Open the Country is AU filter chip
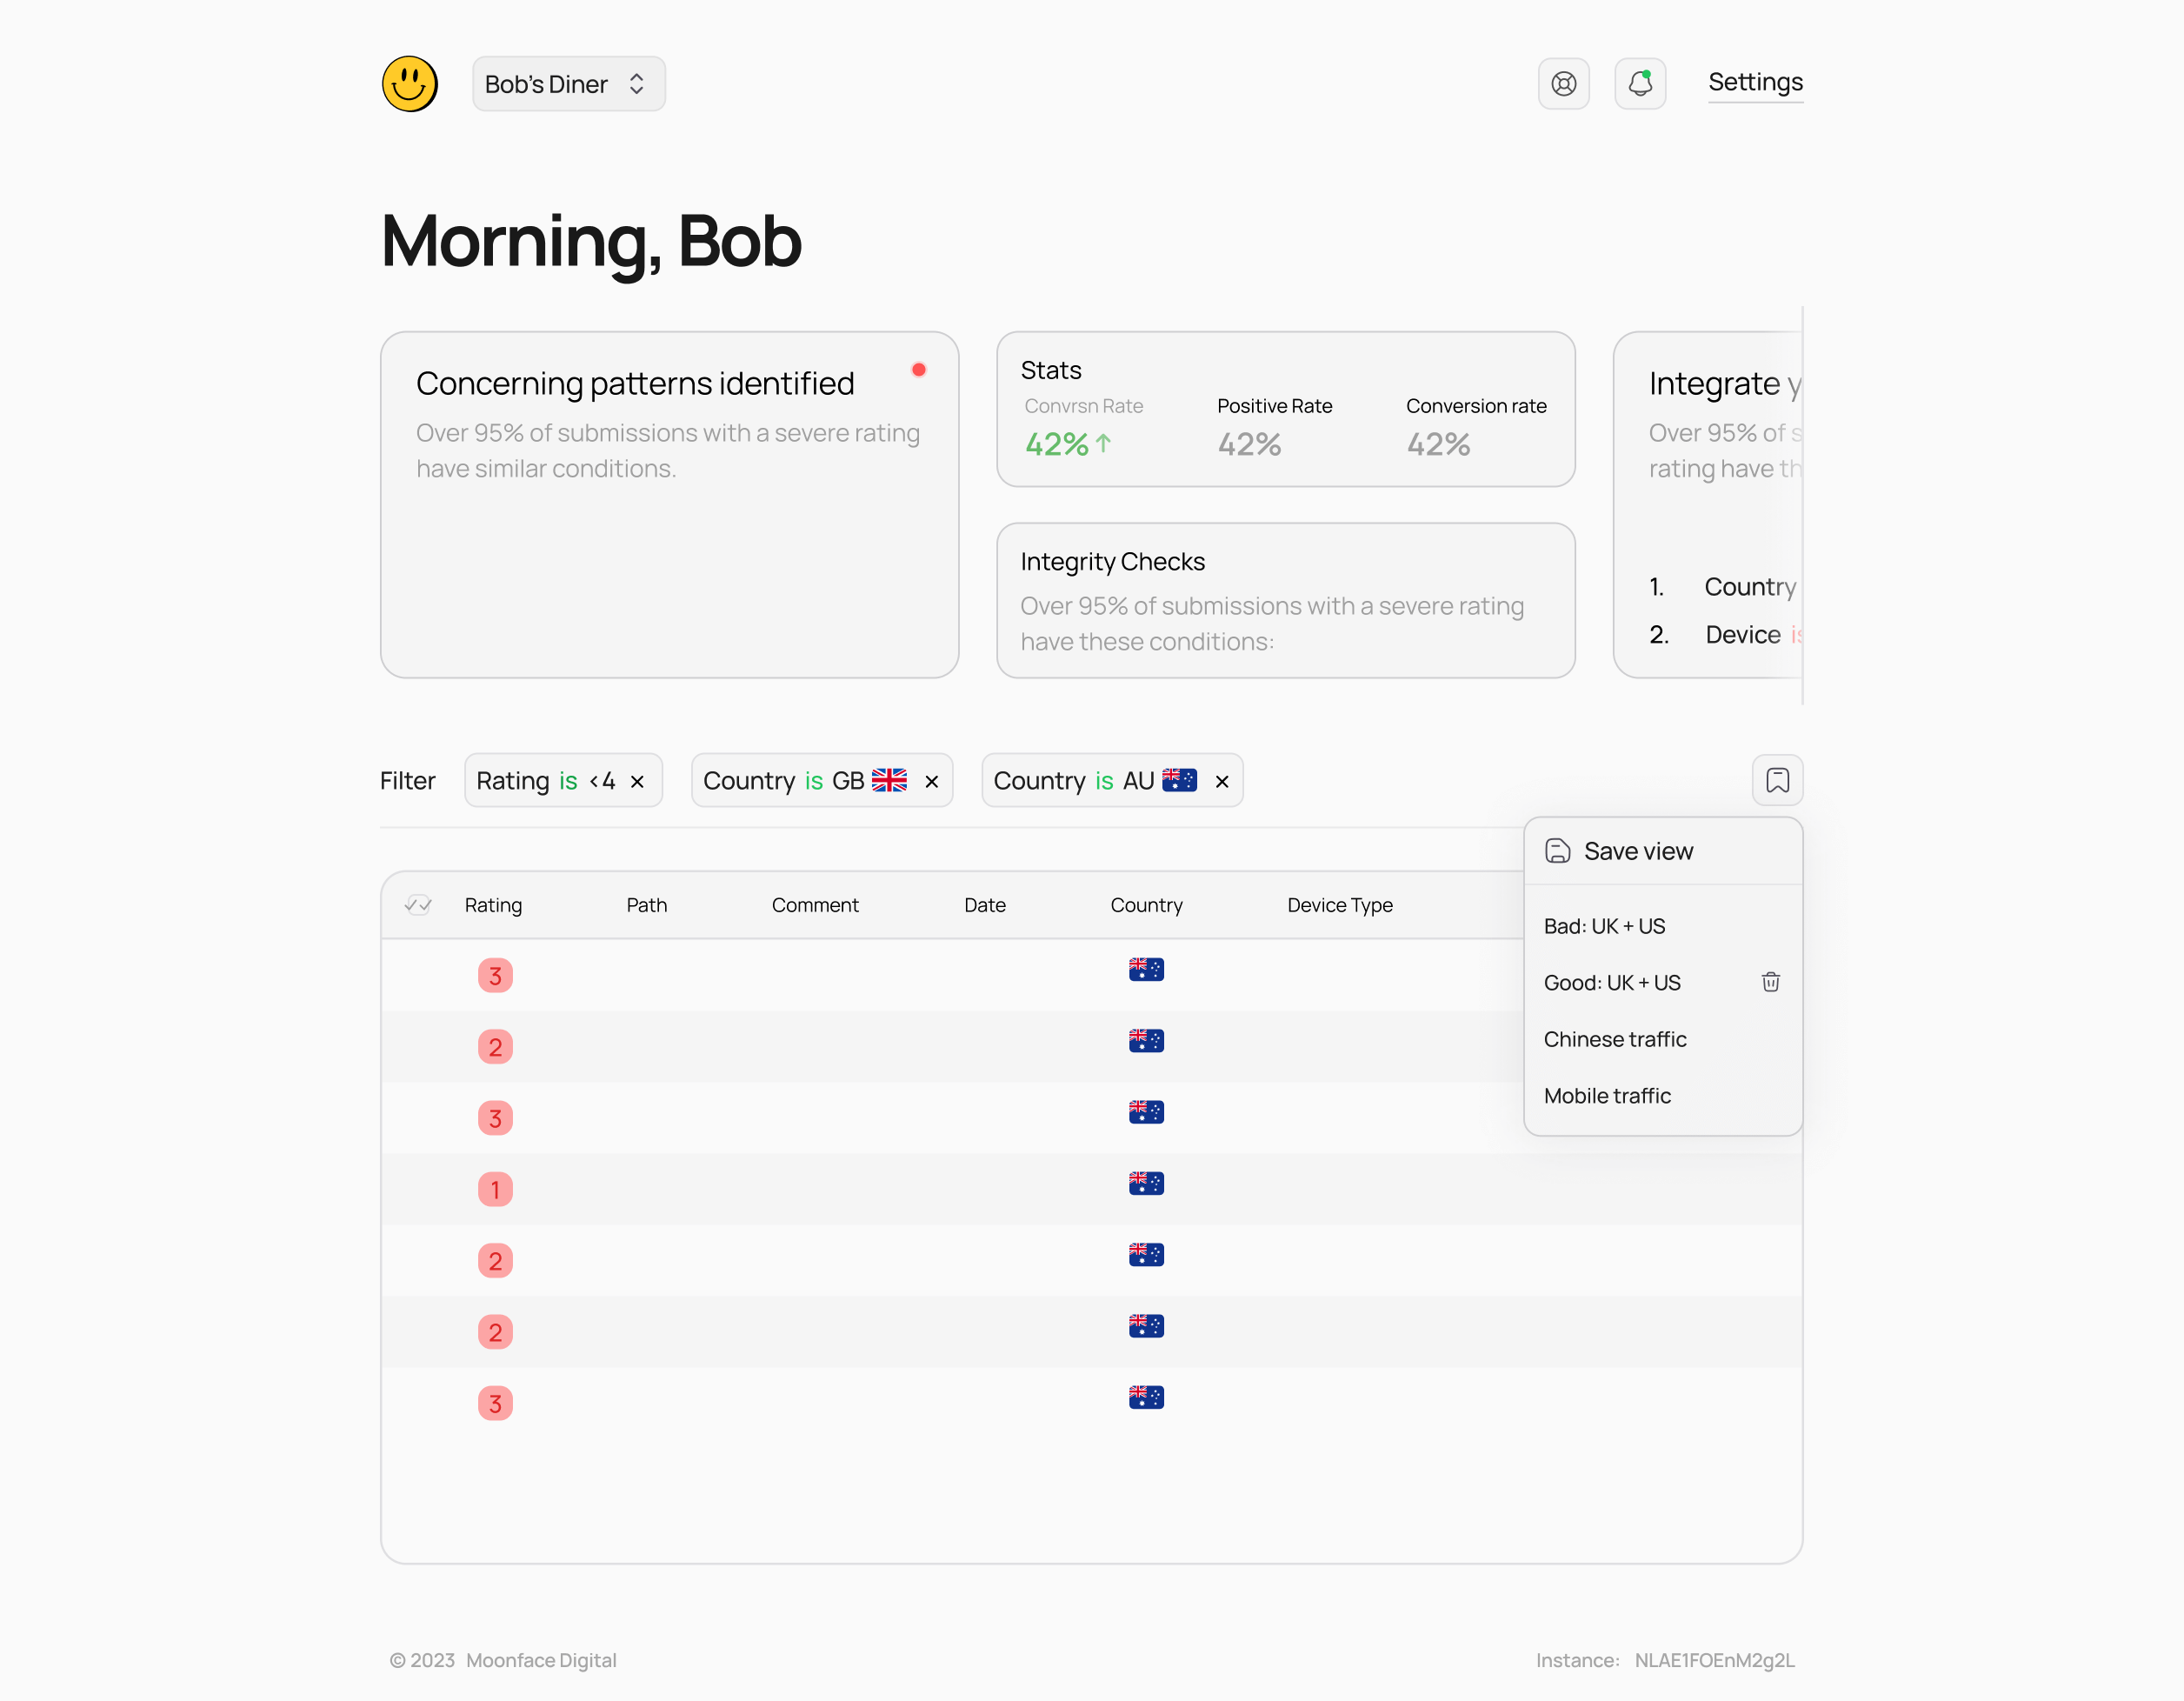 pyautogui.click(x=1092, y=781)
